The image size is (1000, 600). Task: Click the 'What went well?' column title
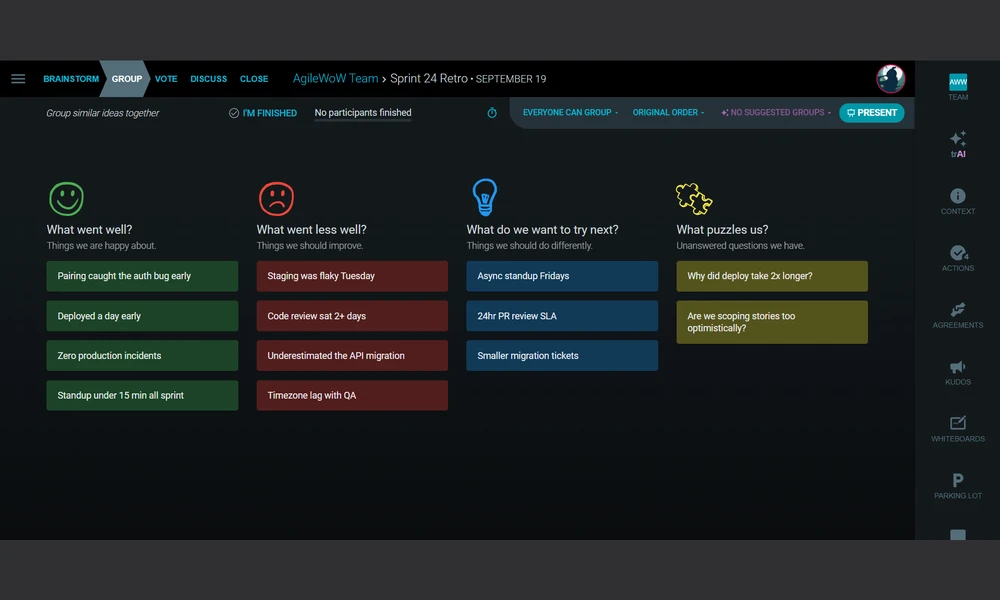(x=89, y=230)
